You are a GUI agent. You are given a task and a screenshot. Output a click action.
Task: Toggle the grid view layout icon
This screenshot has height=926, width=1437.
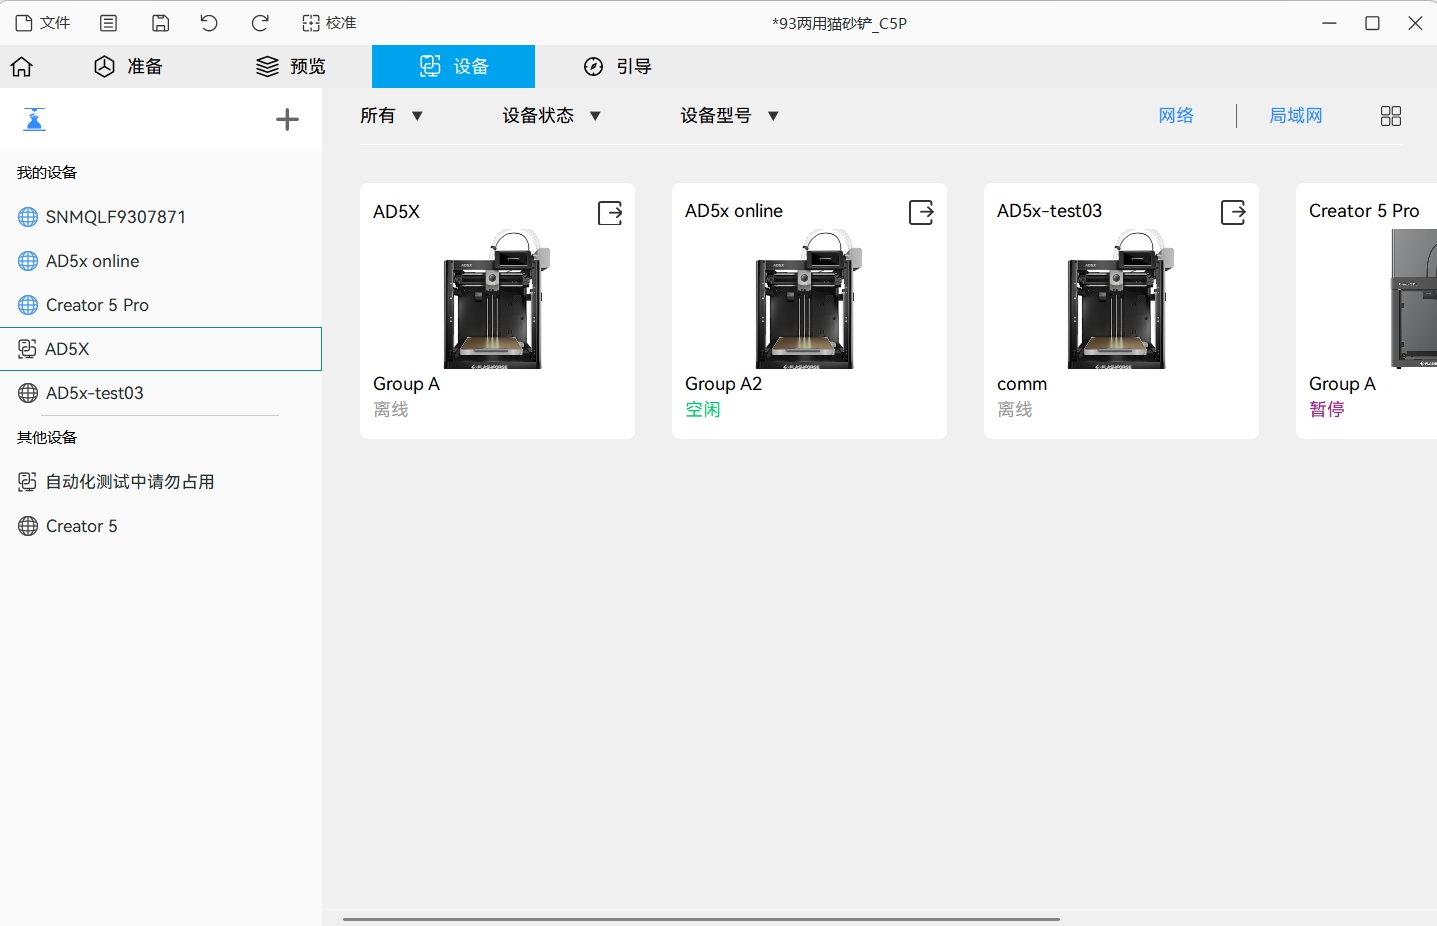(x=1391, y=116)
